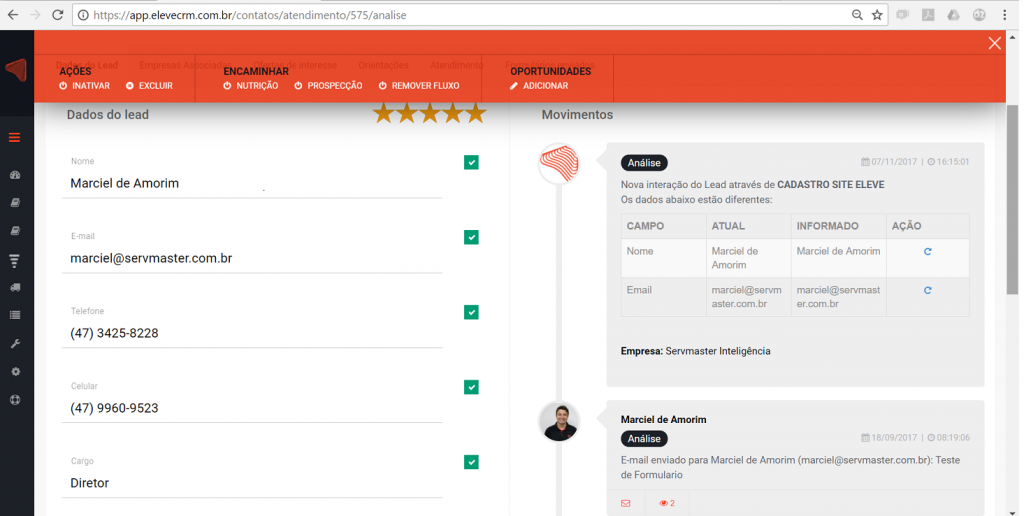
Task: Open the list icon in sidebar
Action: [15, 315]
